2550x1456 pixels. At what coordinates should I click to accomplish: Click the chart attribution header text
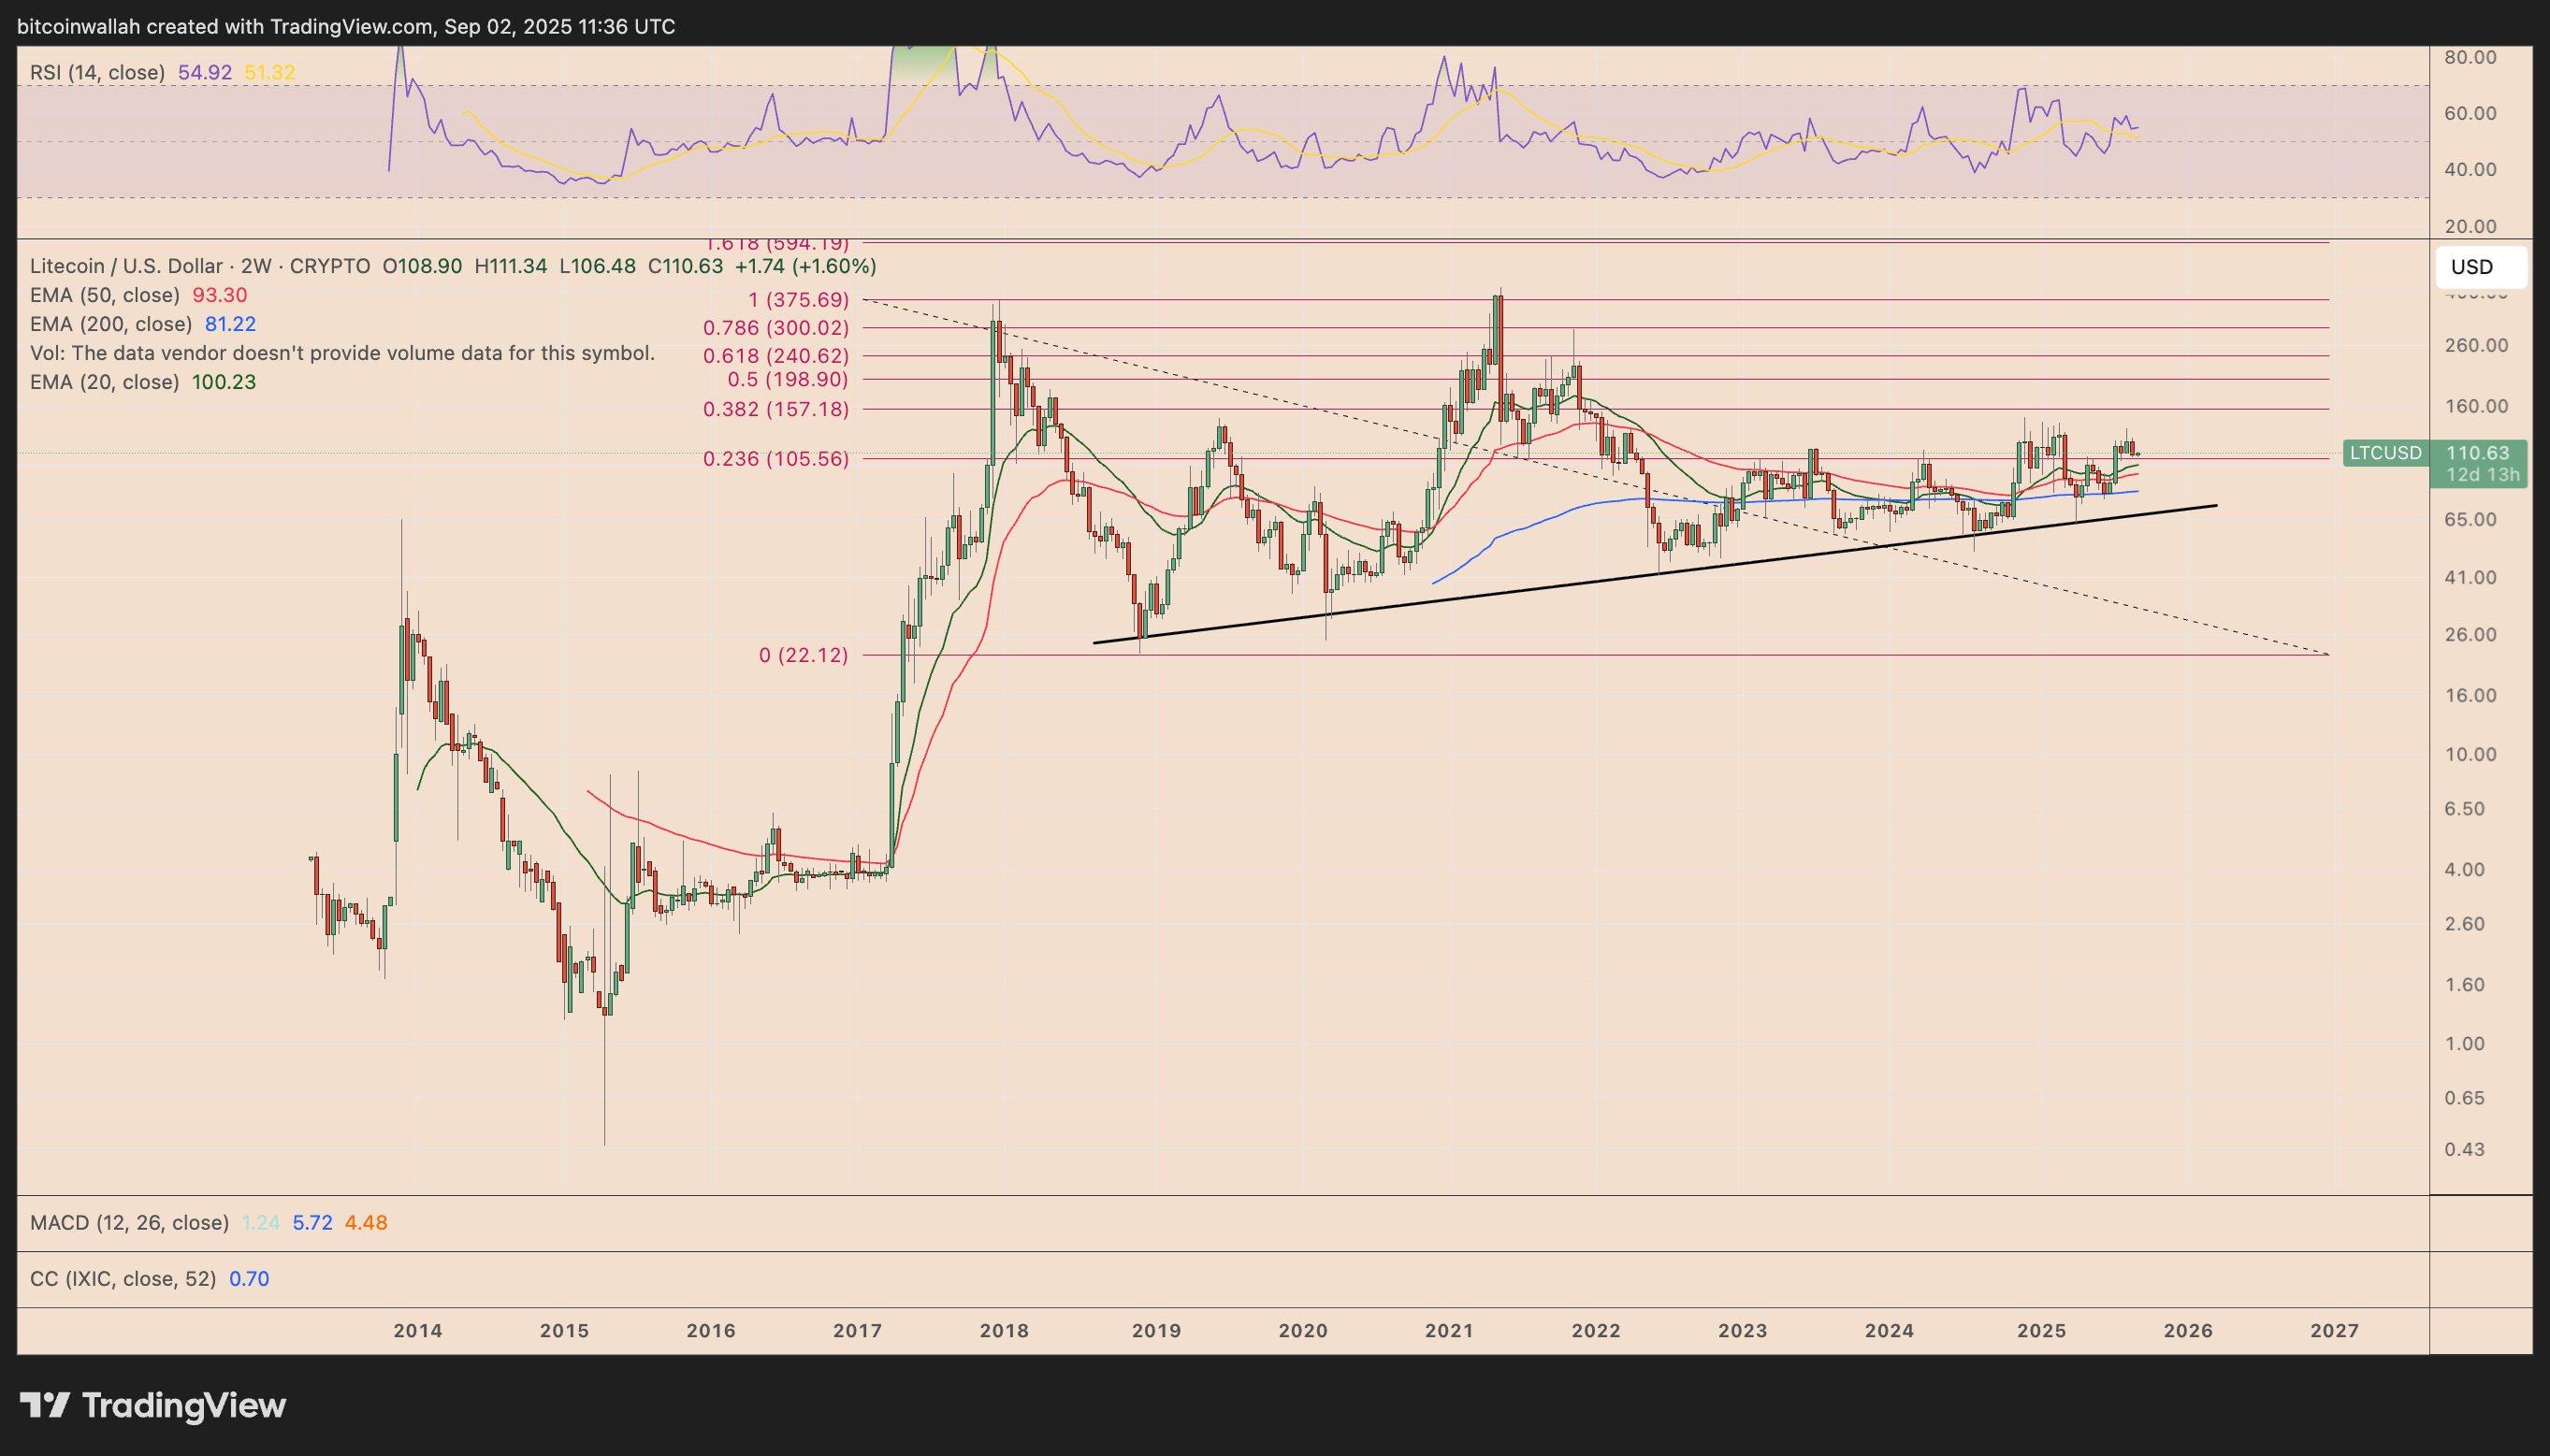click(346, 26)
